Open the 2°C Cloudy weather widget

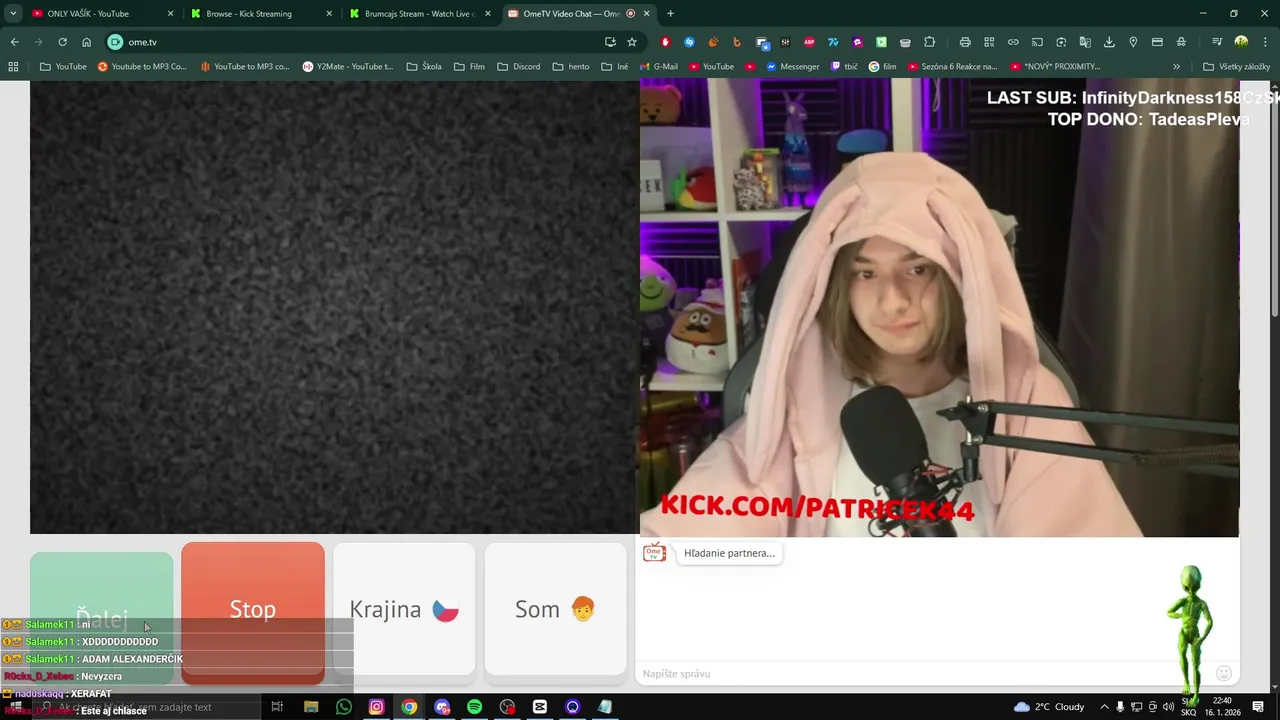[1049, 707]
